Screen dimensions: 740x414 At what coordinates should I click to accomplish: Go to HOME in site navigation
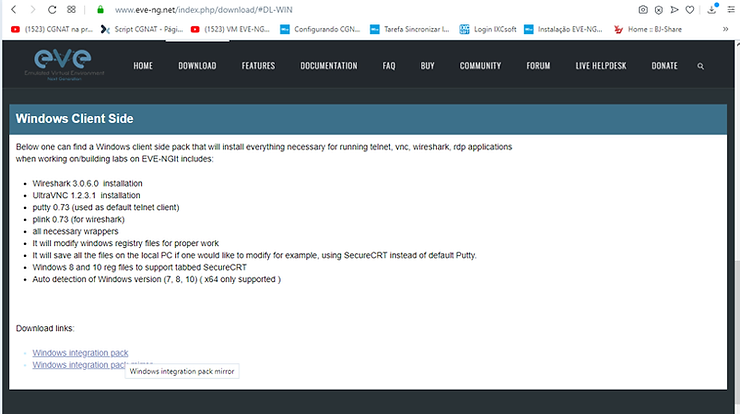[x=143, y=66]
